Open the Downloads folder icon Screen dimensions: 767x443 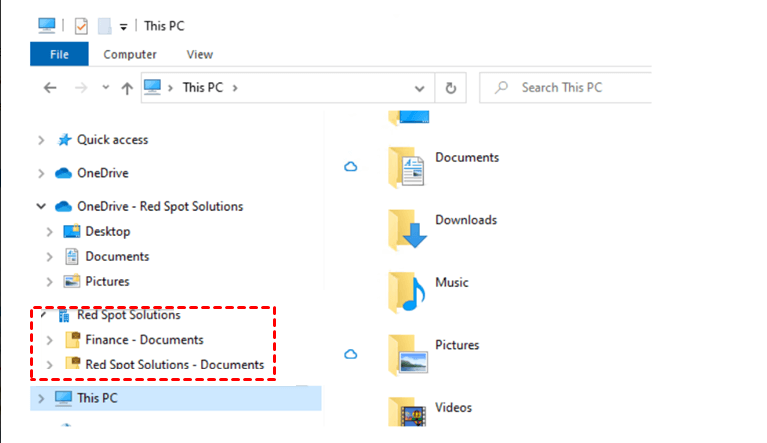407,229
